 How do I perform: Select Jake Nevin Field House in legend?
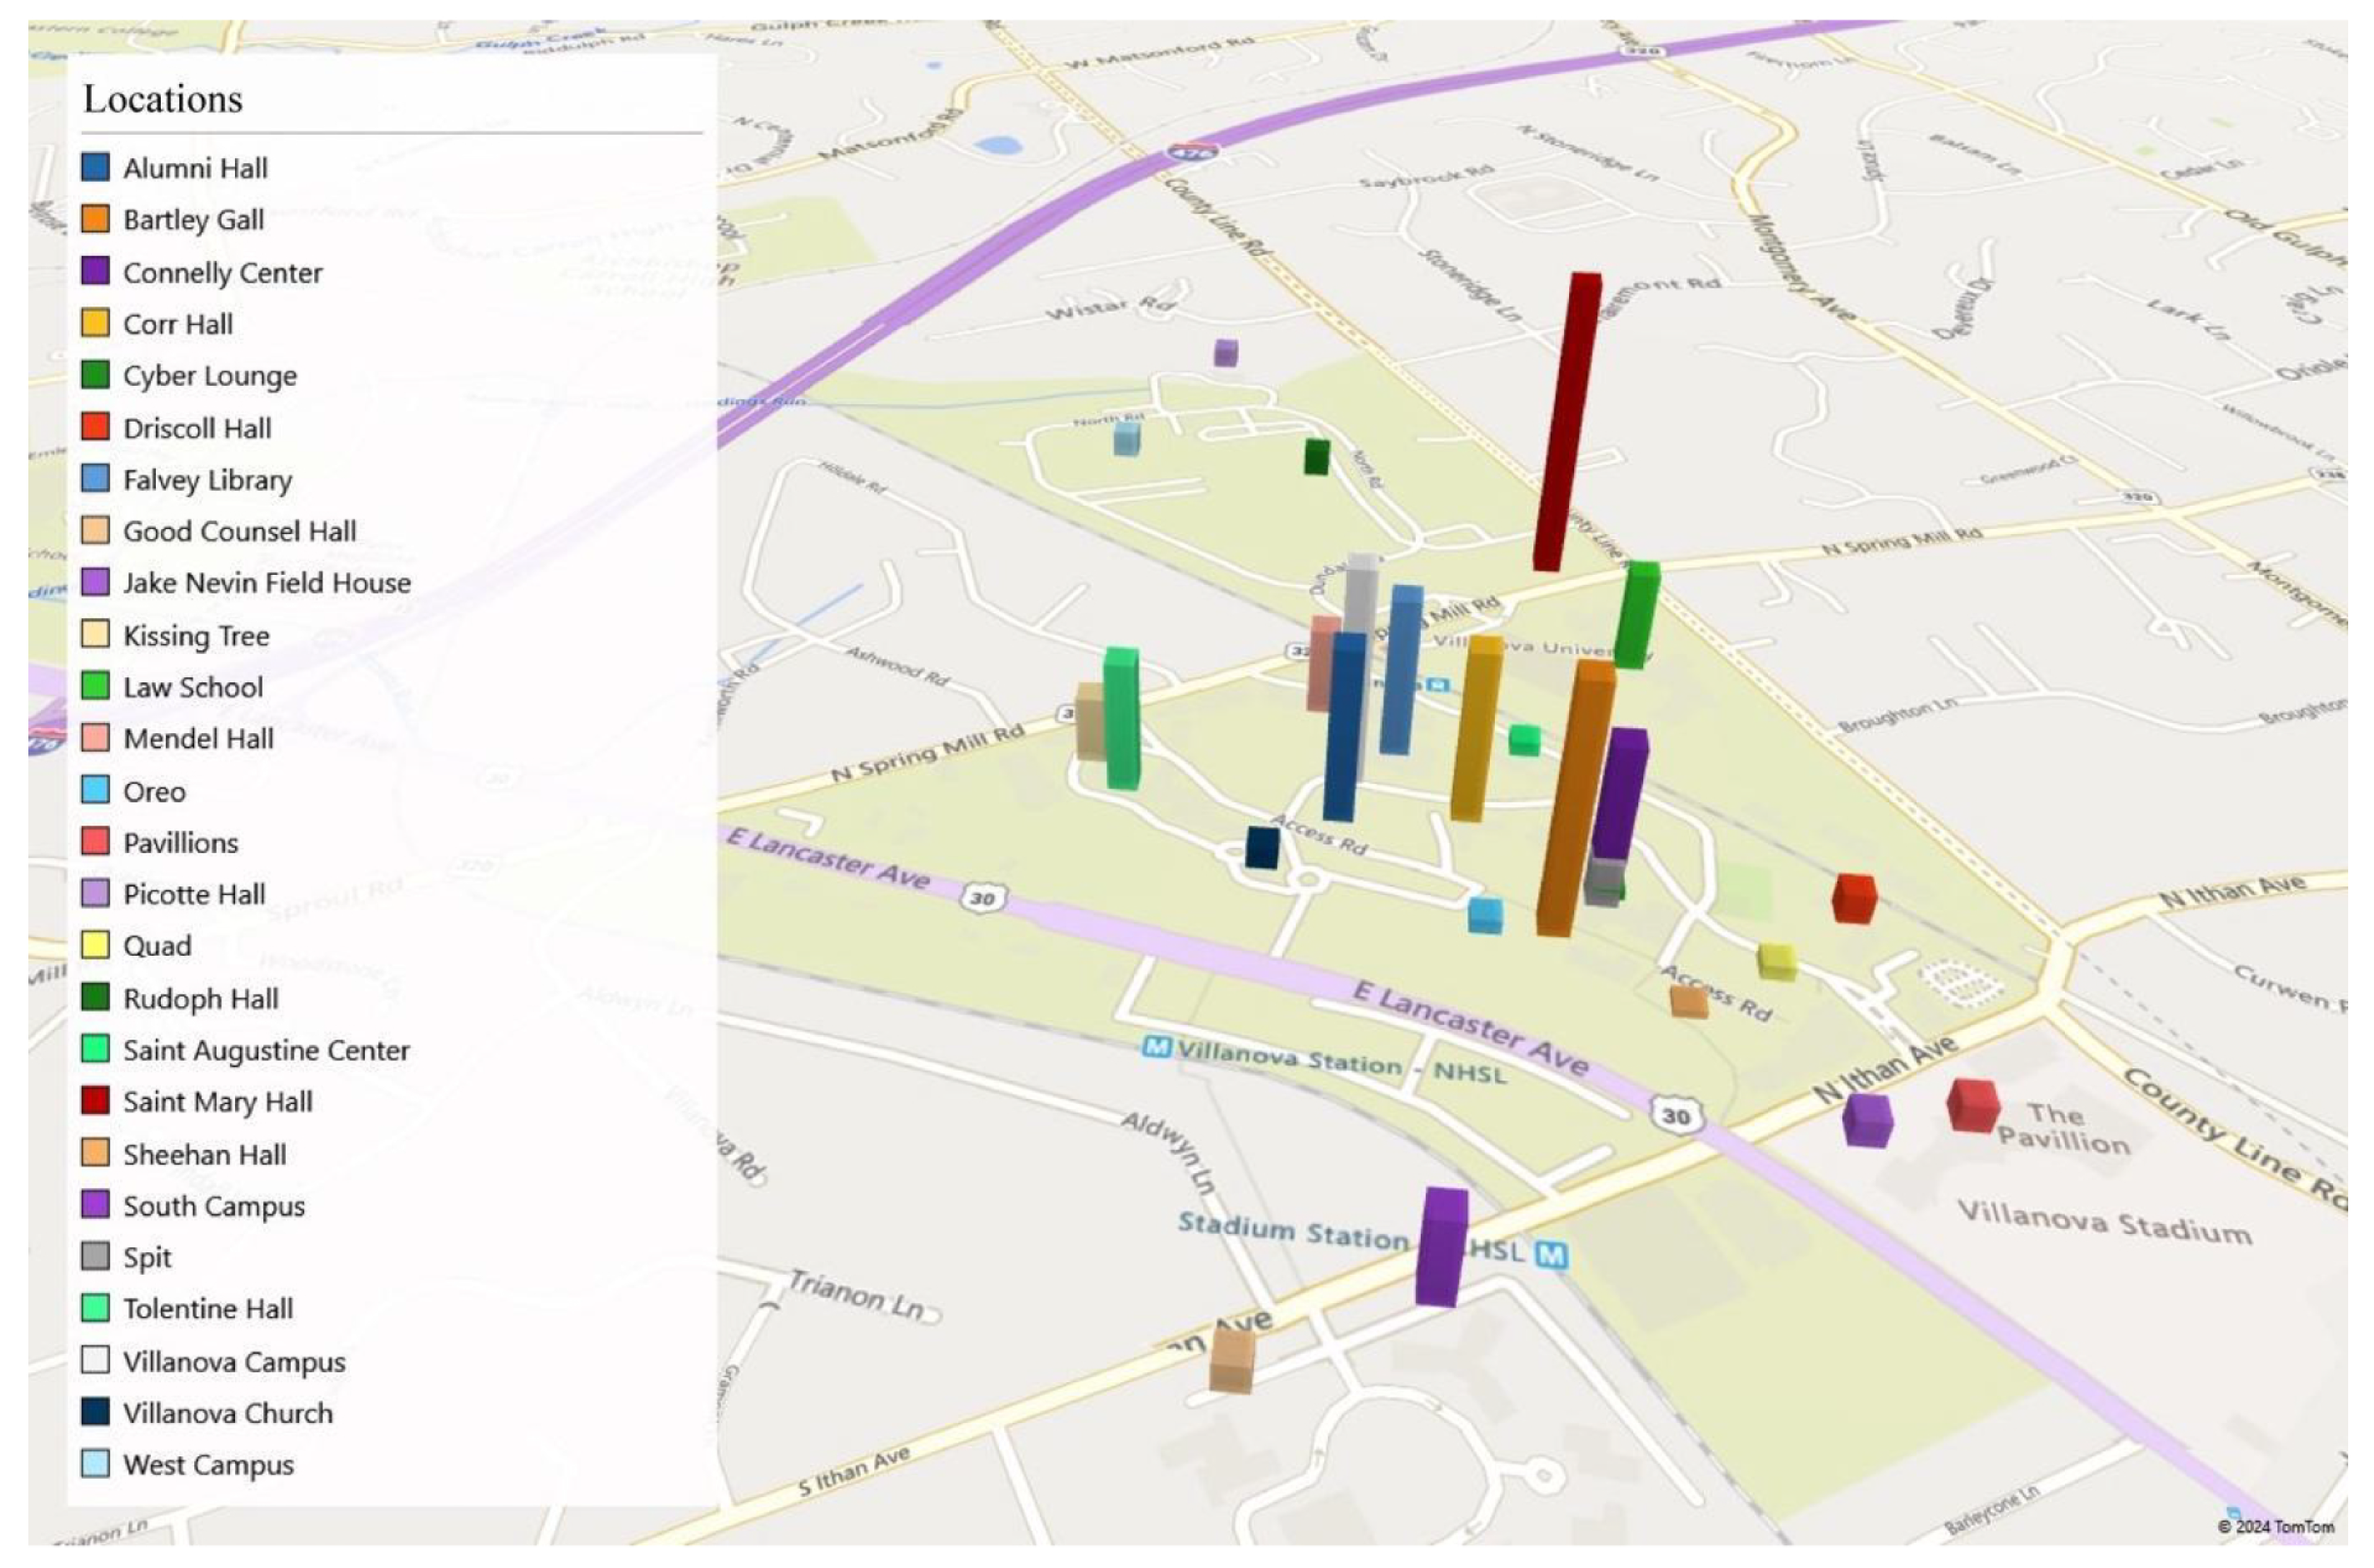pyautogui.click(x=266, y=583)
